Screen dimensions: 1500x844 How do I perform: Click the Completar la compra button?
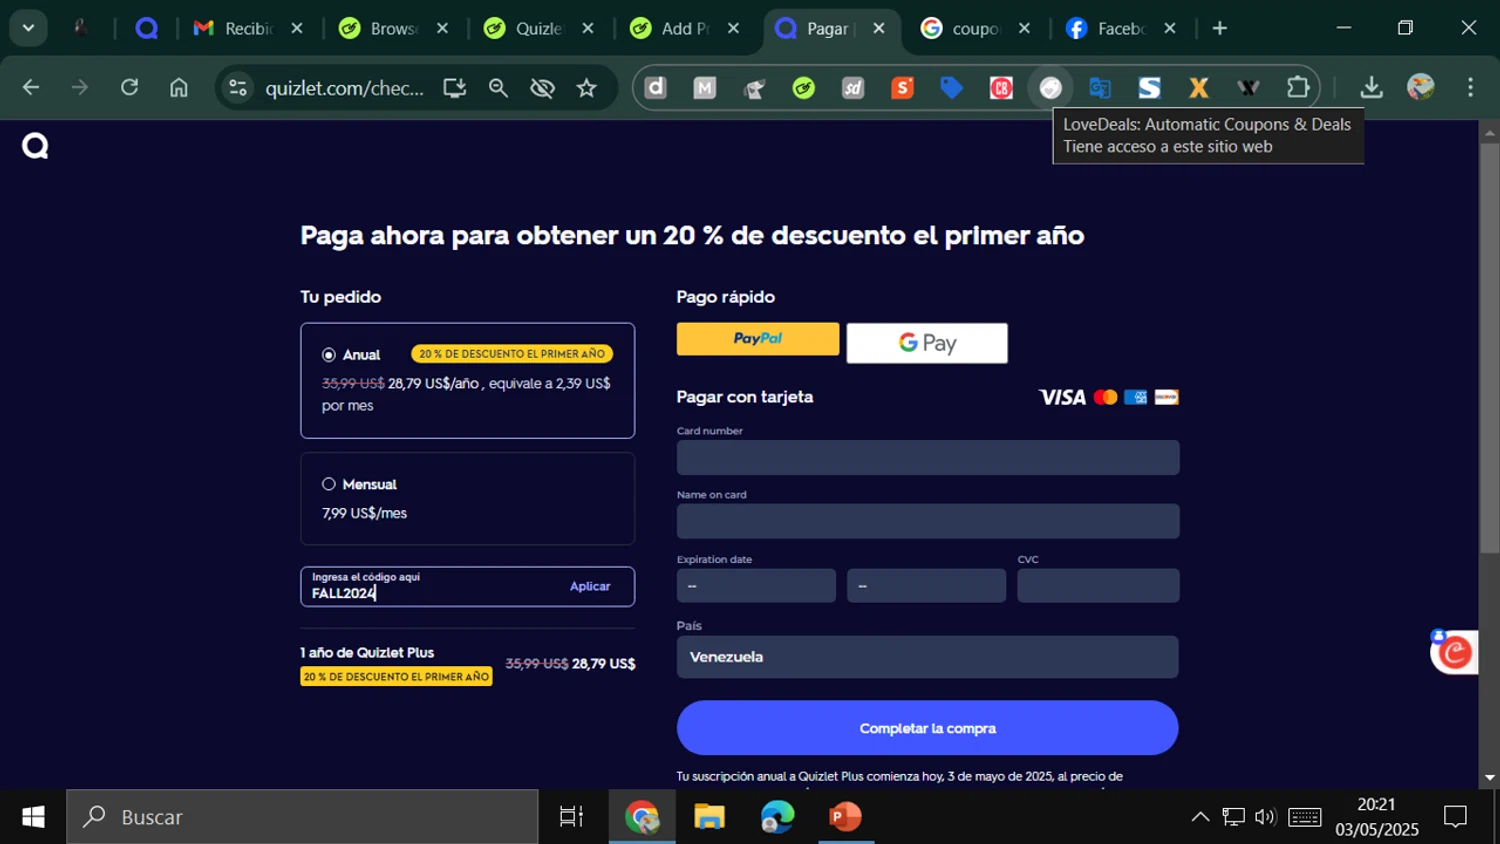[927, 728]
